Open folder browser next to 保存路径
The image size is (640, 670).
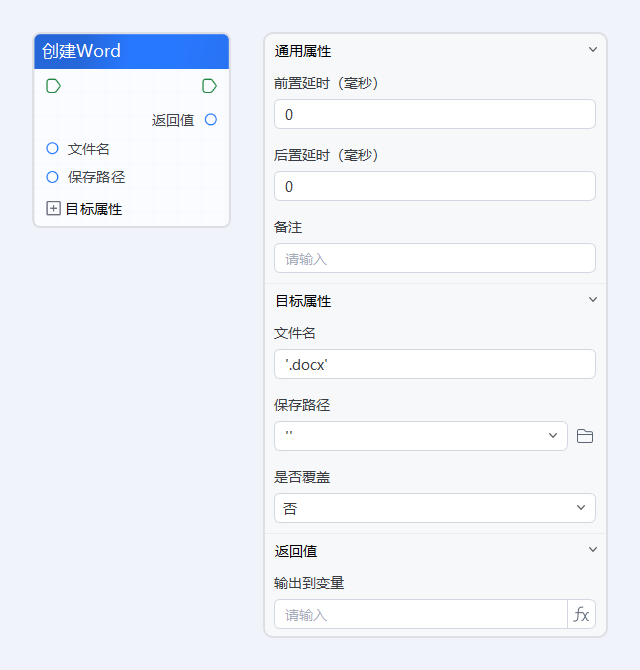coord(585,436)
